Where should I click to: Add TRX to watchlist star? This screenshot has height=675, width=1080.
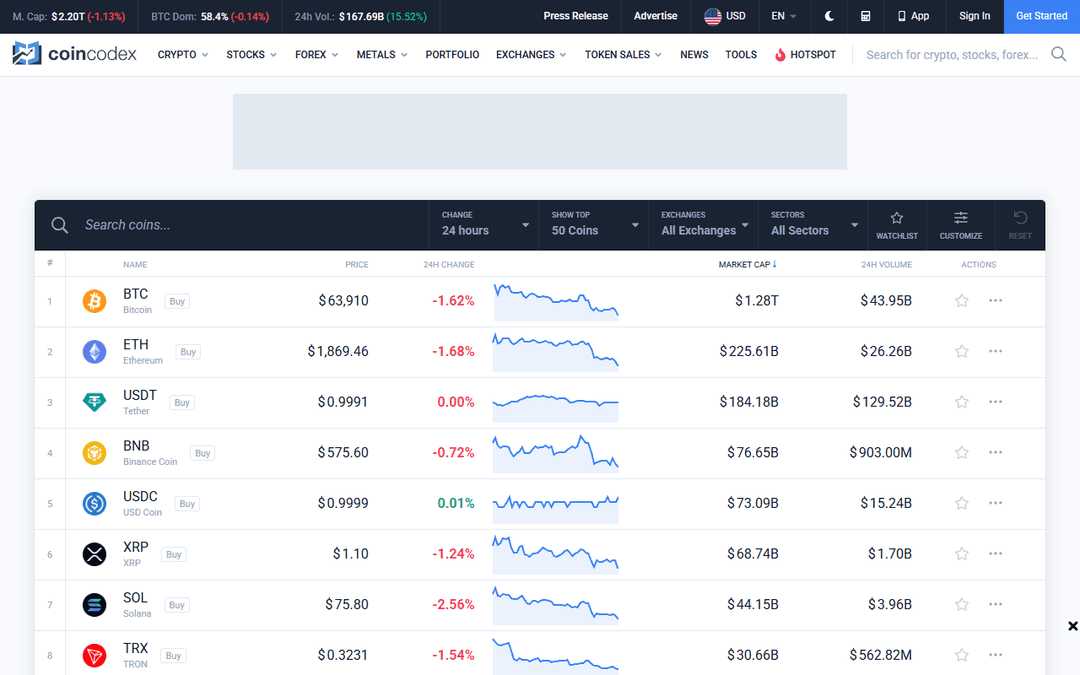click(962, 655)
